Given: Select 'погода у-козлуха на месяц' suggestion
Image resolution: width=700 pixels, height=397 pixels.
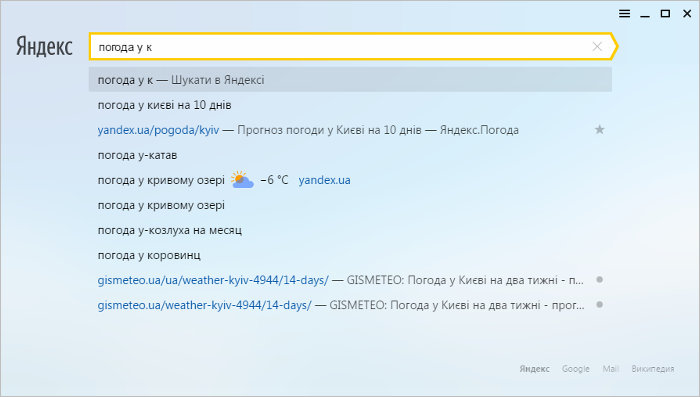Looking at the screenshot, I should pyautogui.click(x=350, y=230).
